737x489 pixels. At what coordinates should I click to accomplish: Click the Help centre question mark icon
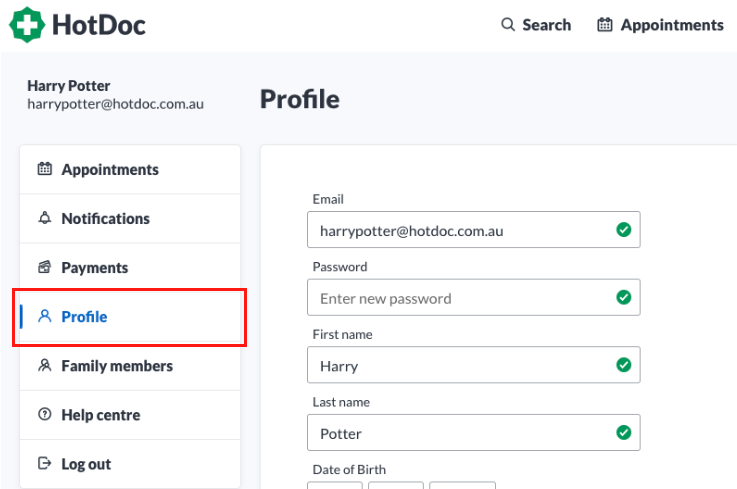click(x=45, y=414)
